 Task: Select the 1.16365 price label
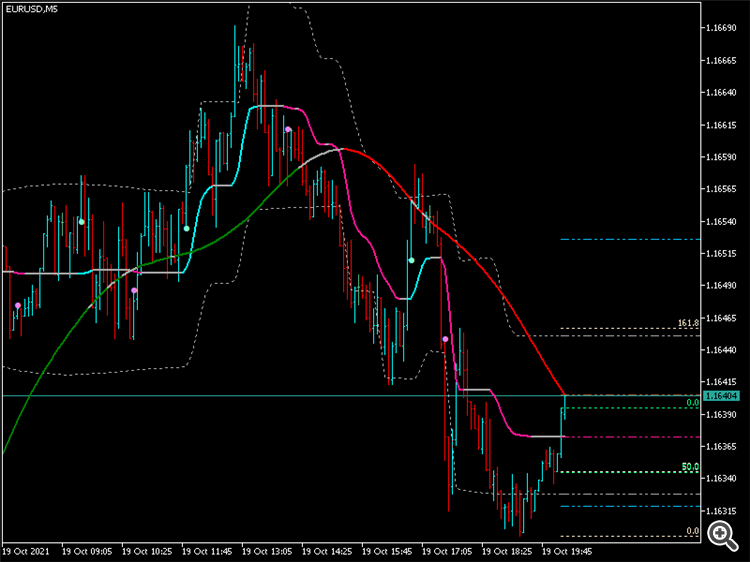(x=721, y=447)
